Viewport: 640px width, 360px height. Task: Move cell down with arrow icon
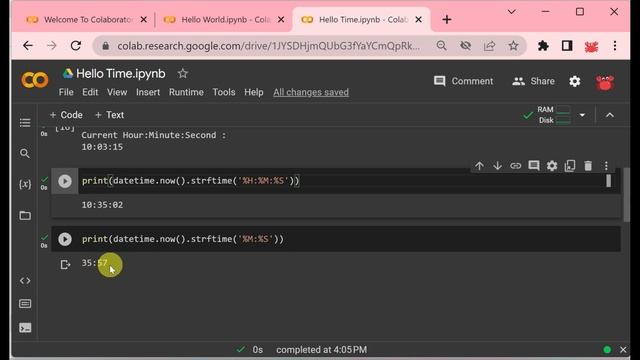click(x=497, y=166)
